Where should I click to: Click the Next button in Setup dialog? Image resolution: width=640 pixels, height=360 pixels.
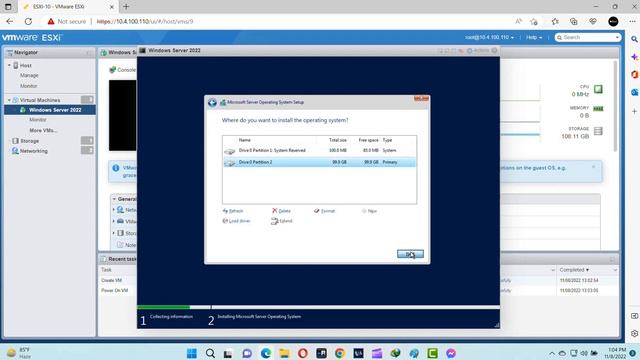410,254
